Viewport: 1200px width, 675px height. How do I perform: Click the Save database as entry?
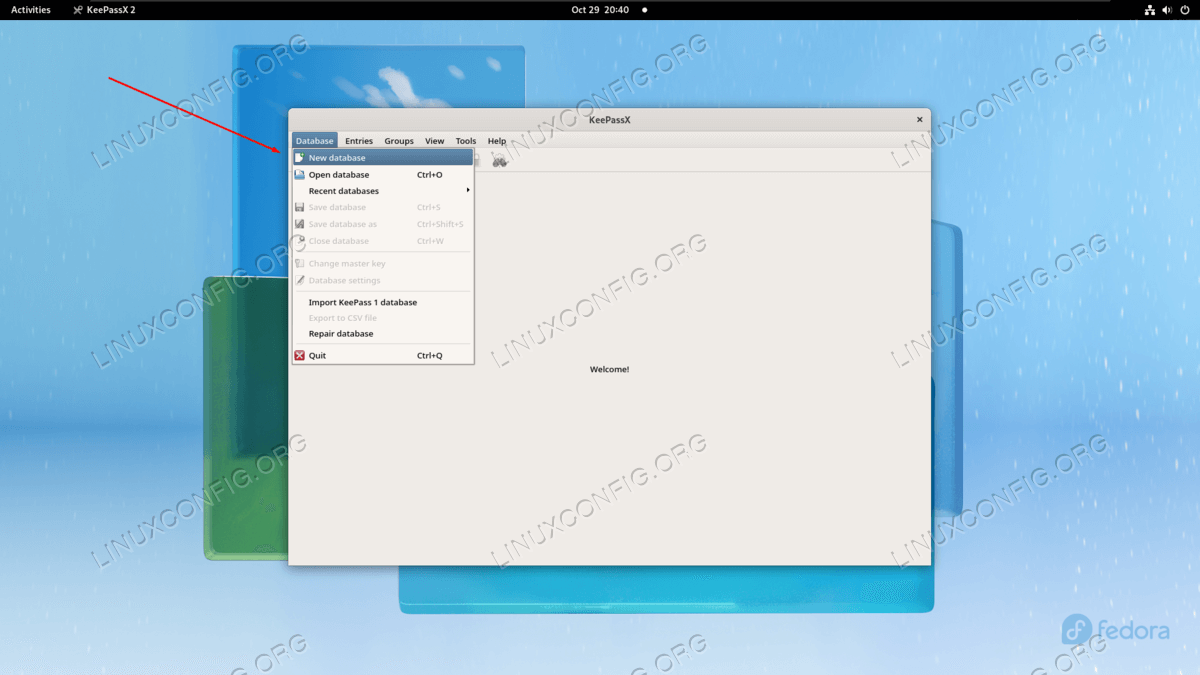point(382,224)
